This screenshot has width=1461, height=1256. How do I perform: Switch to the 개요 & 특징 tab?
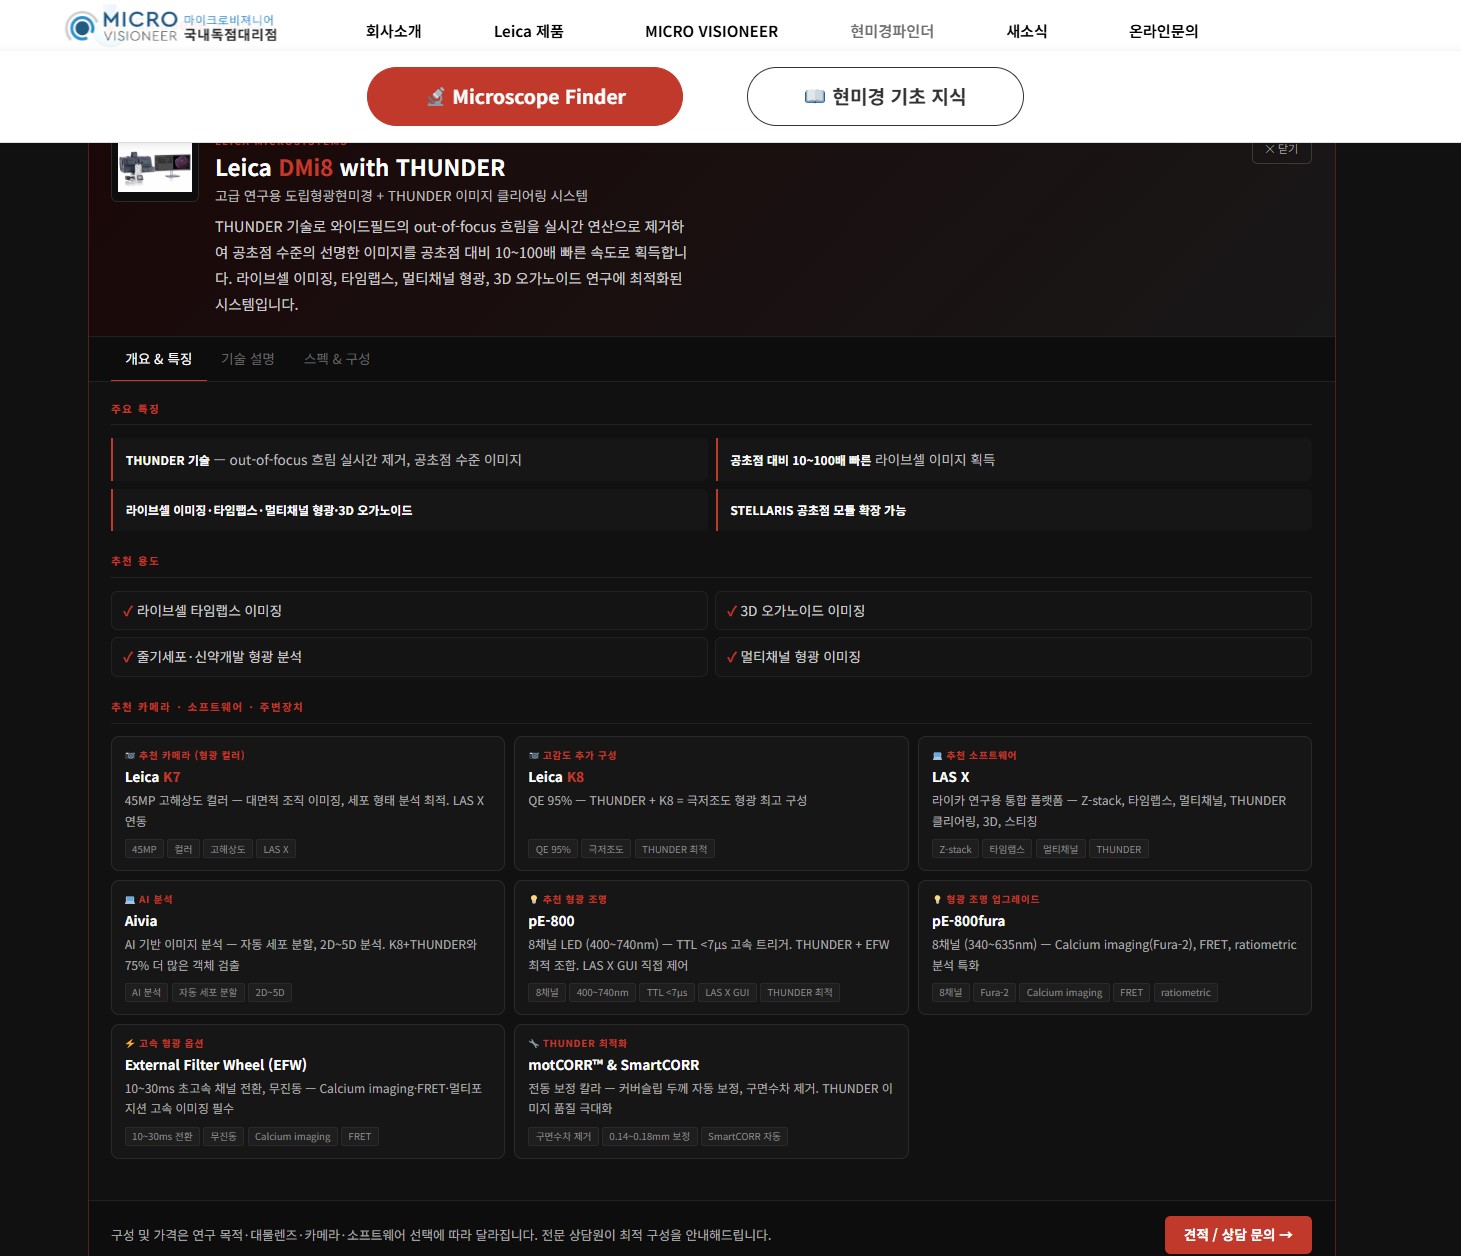click(x=159, y=359)
